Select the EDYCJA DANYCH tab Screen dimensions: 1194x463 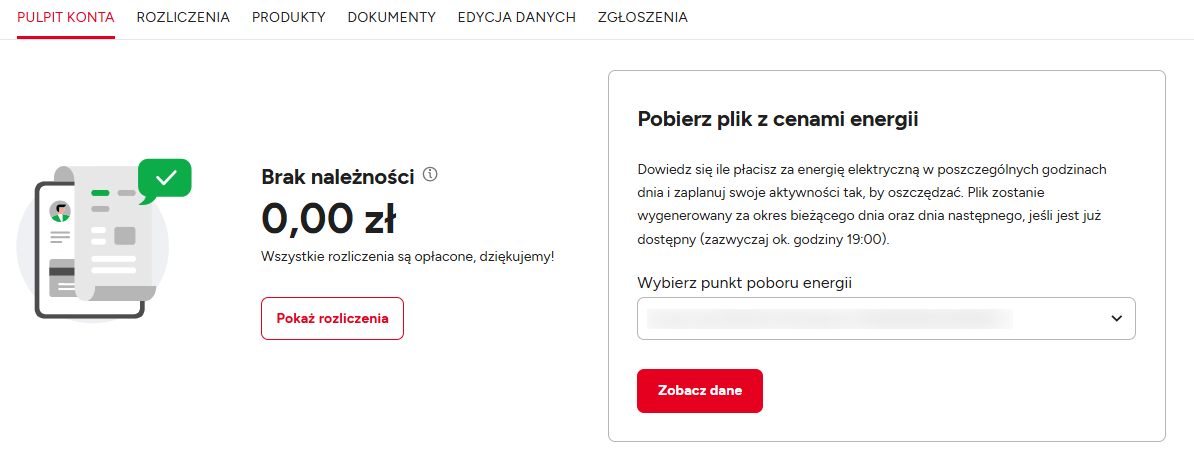(516, 17)
